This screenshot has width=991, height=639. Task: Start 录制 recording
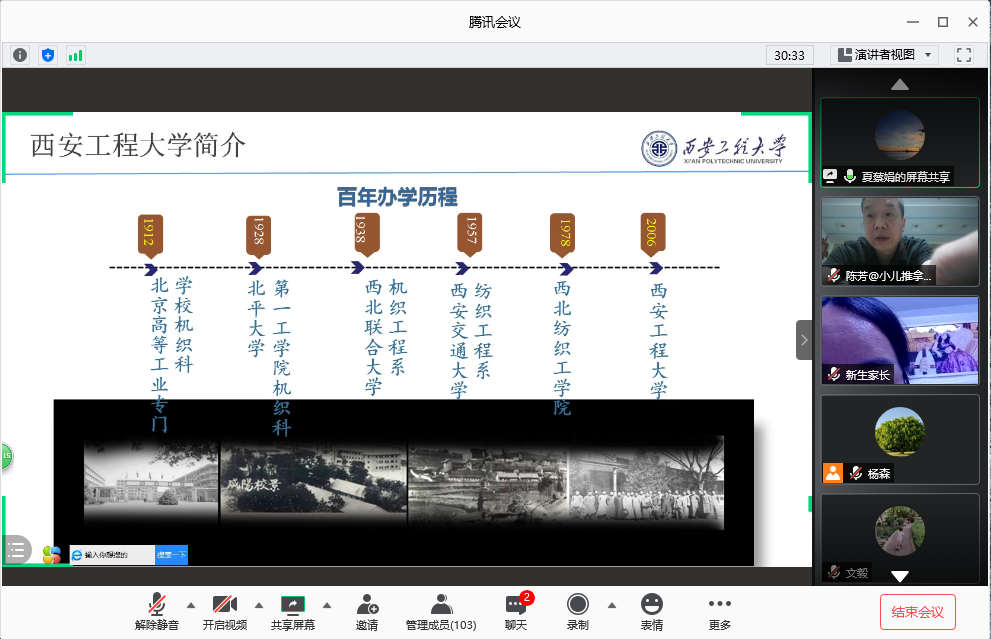click(577, 611)
